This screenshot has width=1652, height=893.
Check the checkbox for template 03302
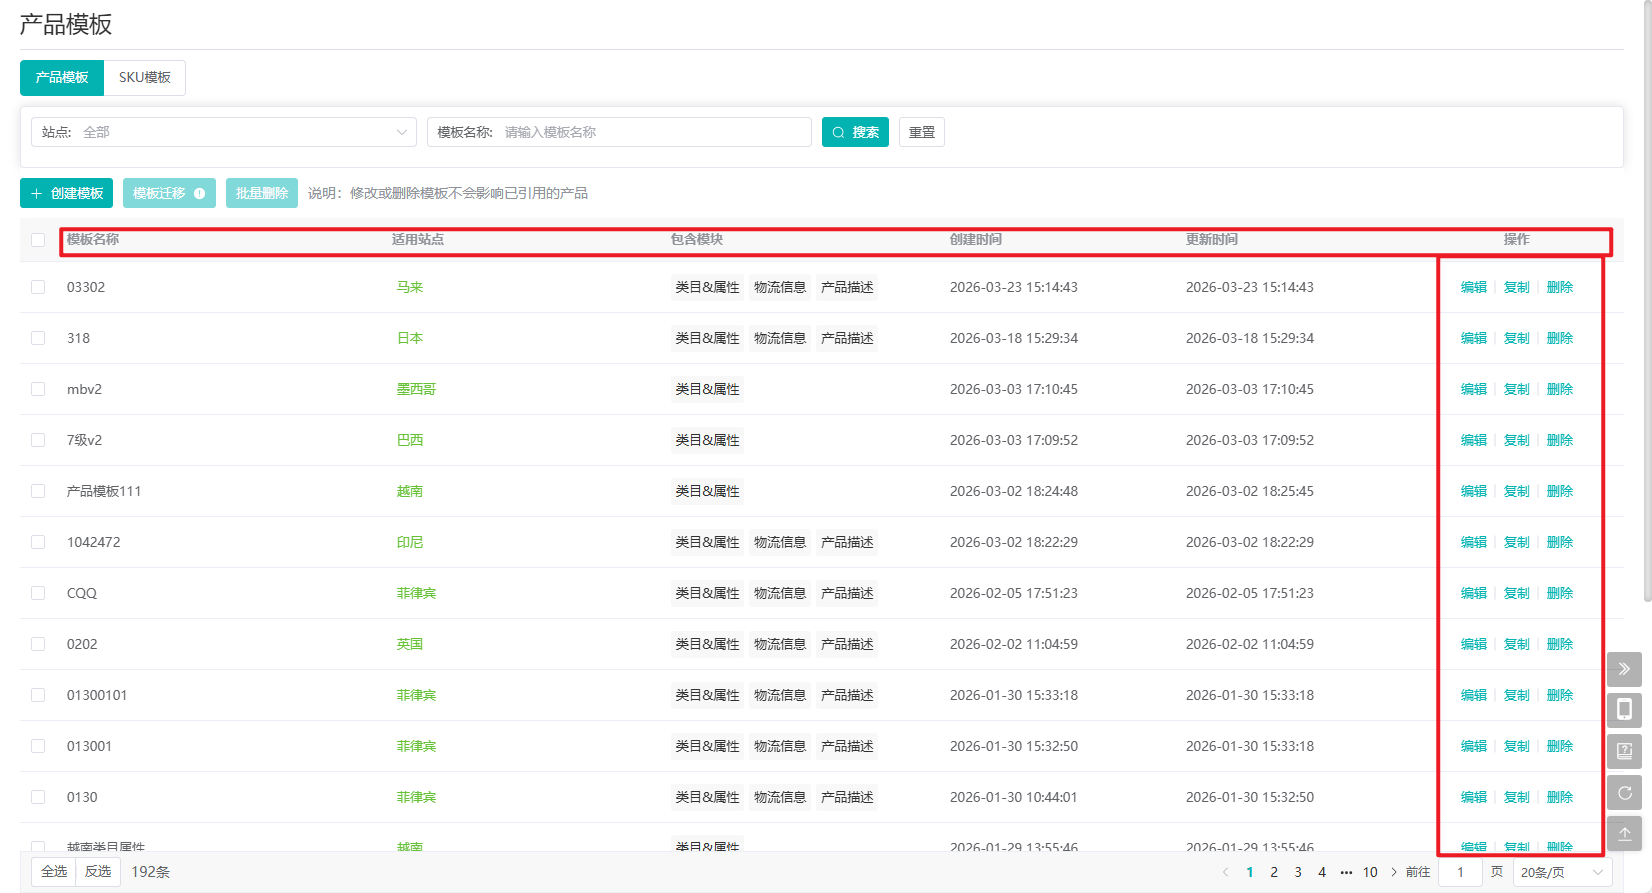[x=38, y=287]
